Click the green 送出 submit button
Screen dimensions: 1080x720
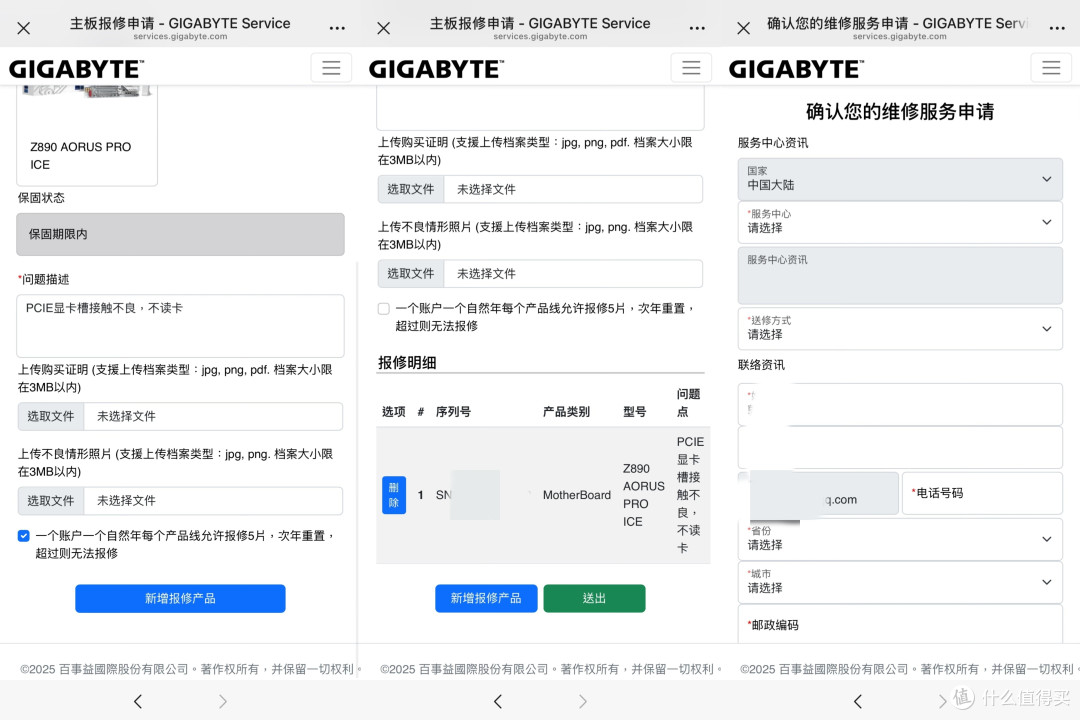(594, 598)
